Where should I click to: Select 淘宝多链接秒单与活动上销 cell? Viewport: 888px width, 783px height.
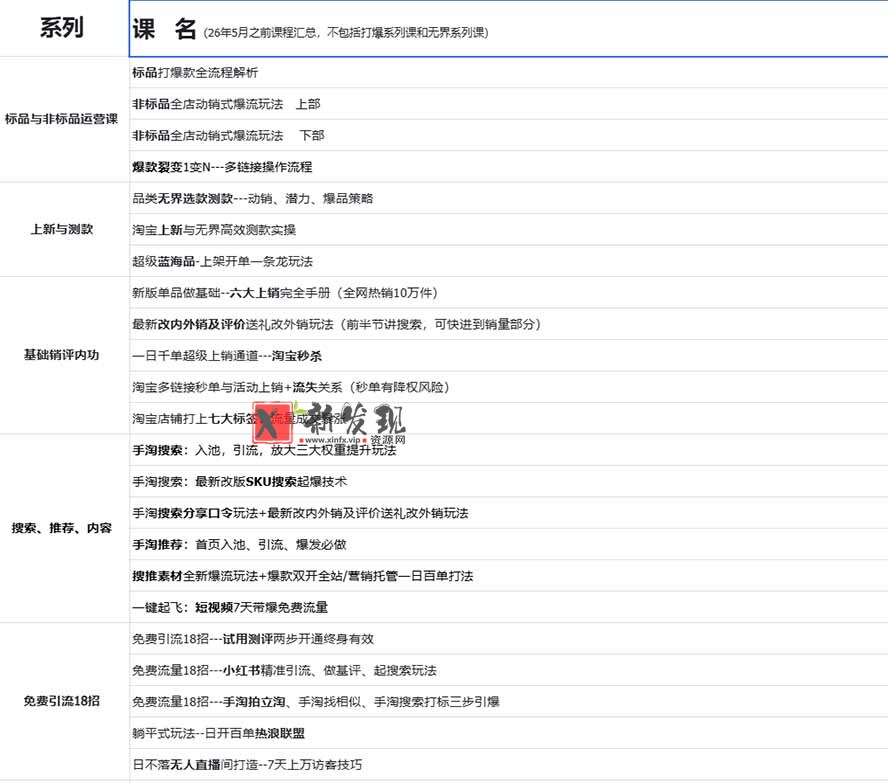[x=509, y=387]
